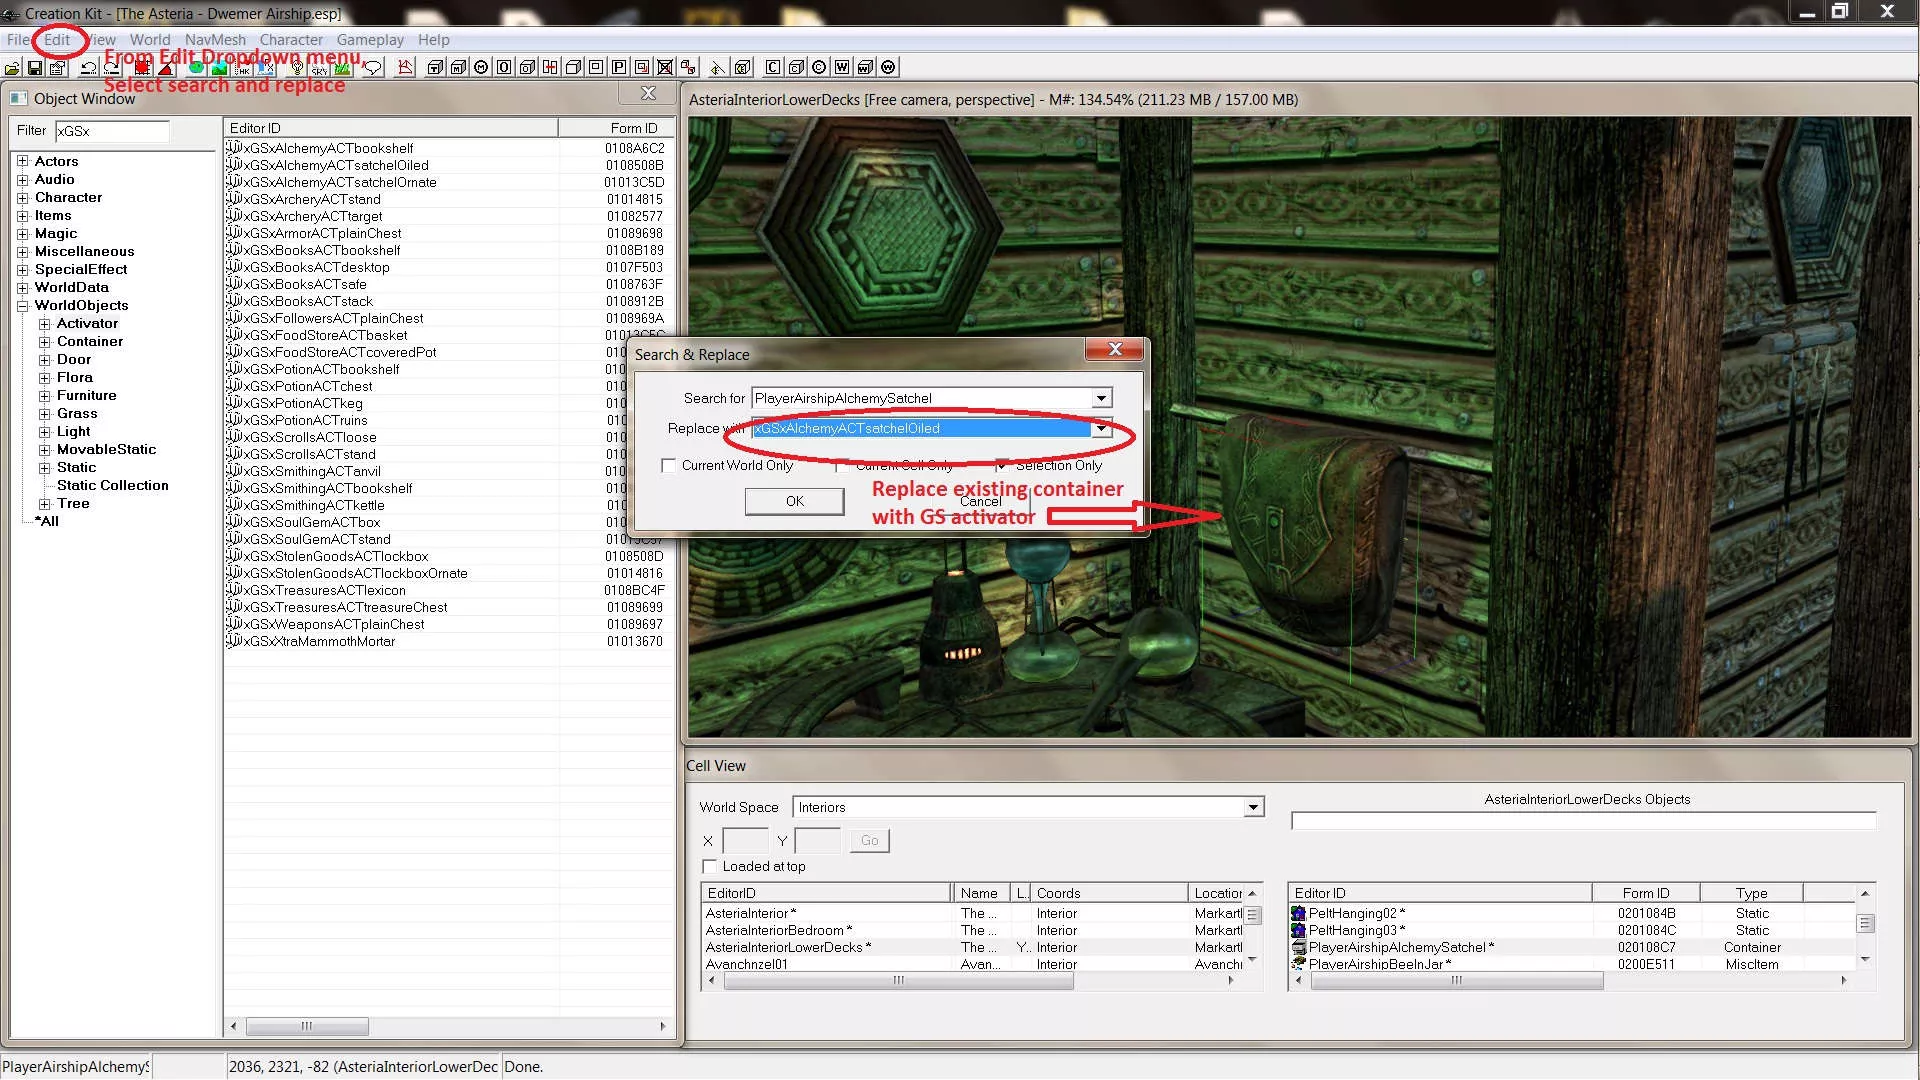Uncheck the Selection Only checkbox
The height and width of the screenshot is (1080, 1920).
(1001, 466)
